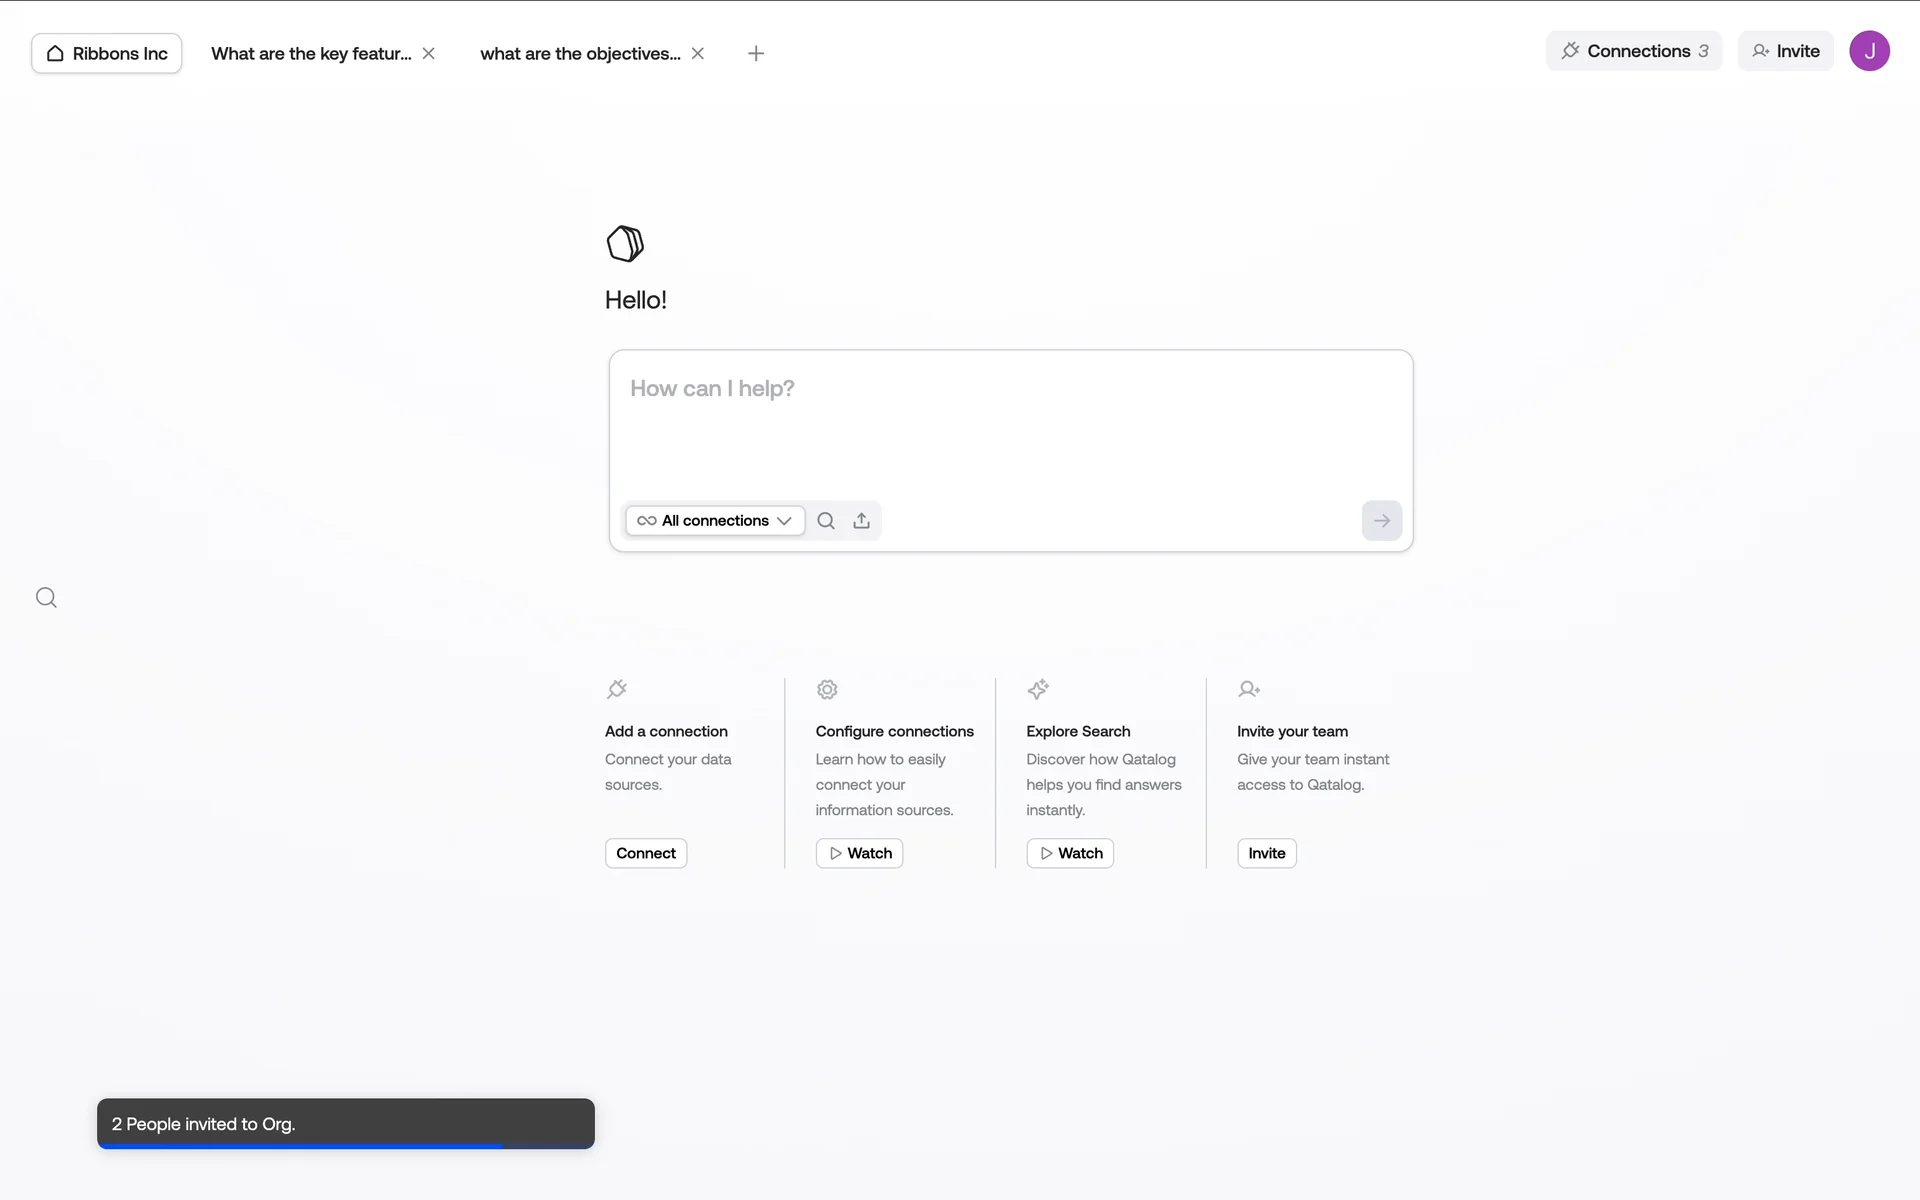The height and width of the screenshot is (1200, 1920).
Task: Close the 'what are the objectives' tab
Action: click(698, 53)
